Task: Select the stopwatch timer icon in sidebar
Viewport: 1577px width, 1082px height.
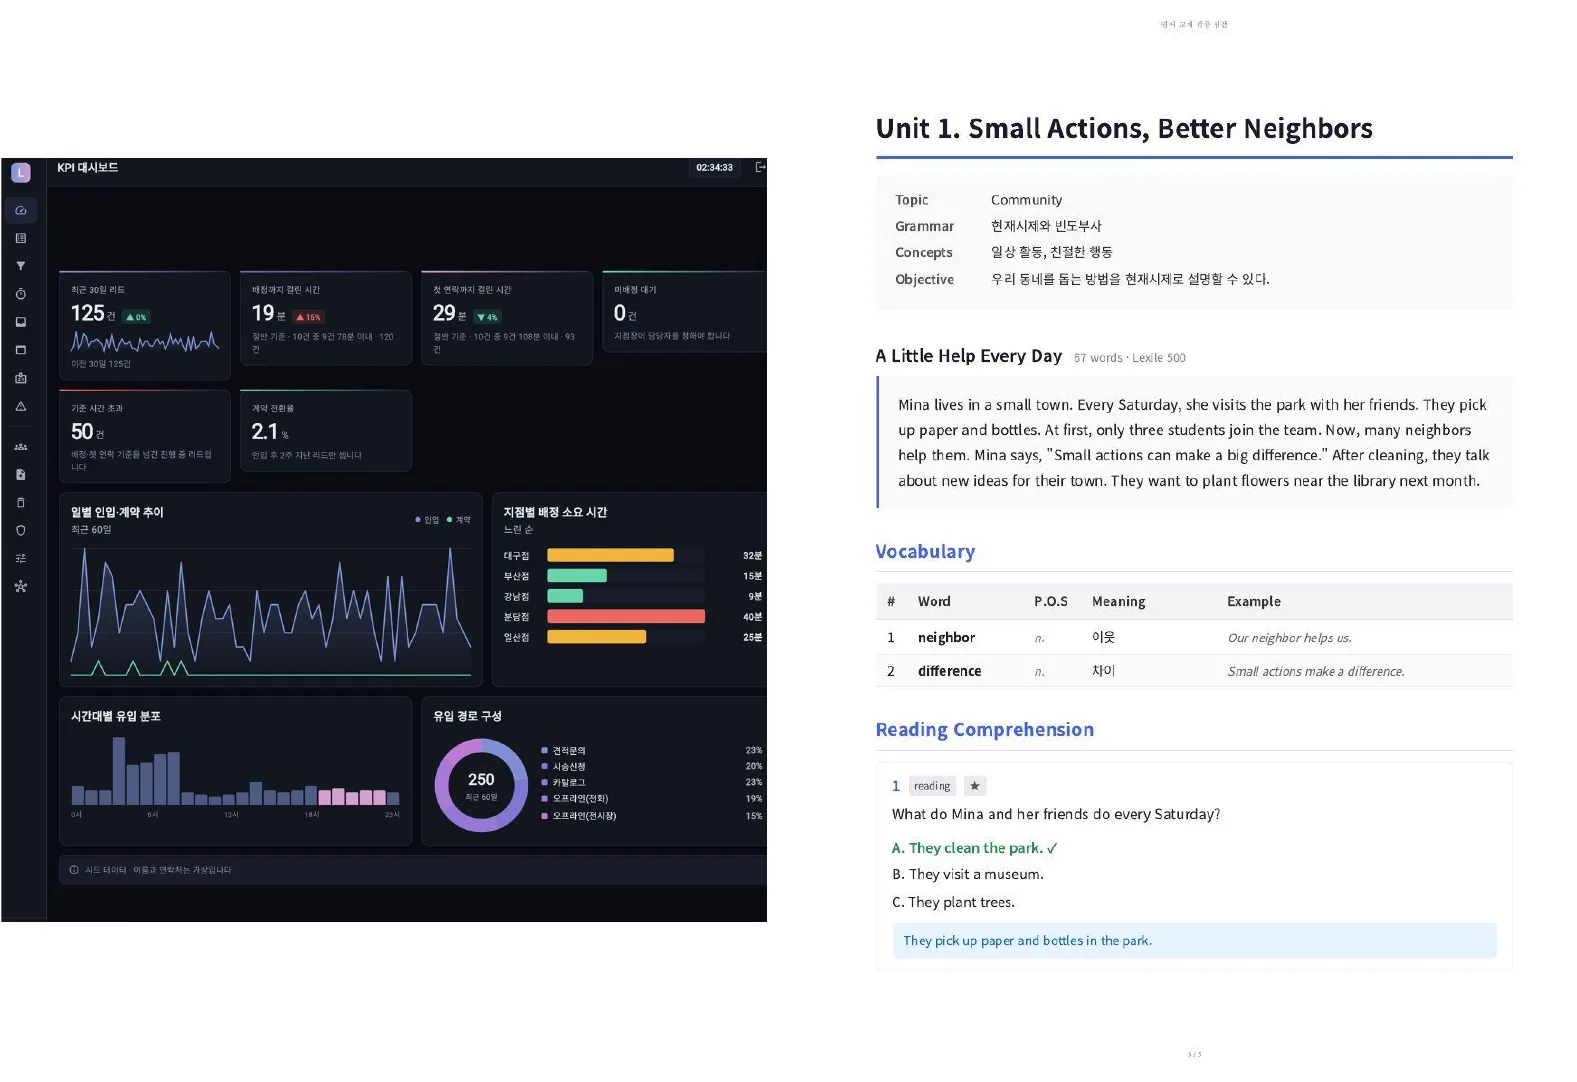Action: pos(21,294)
